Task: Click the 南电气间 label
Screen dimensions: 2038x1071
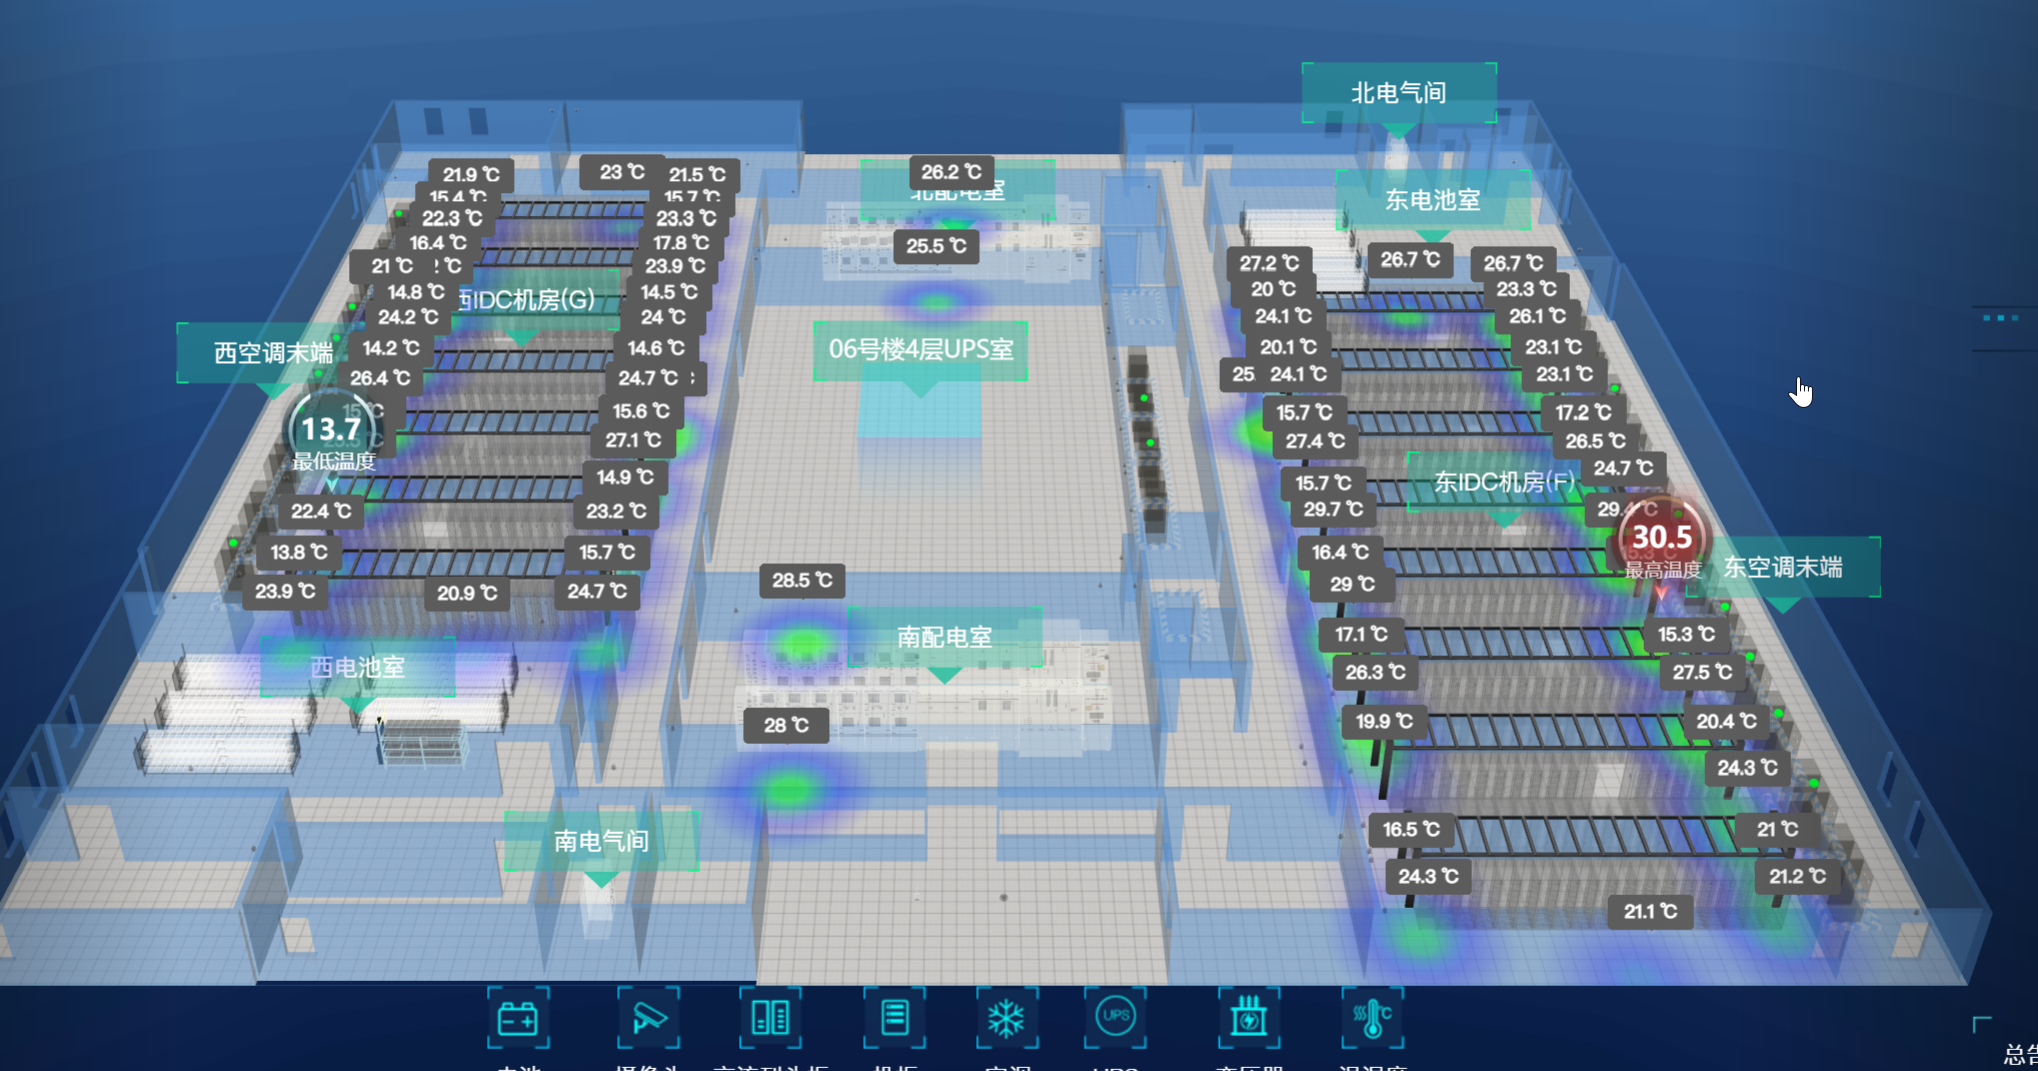Action: tap(600, 842)
